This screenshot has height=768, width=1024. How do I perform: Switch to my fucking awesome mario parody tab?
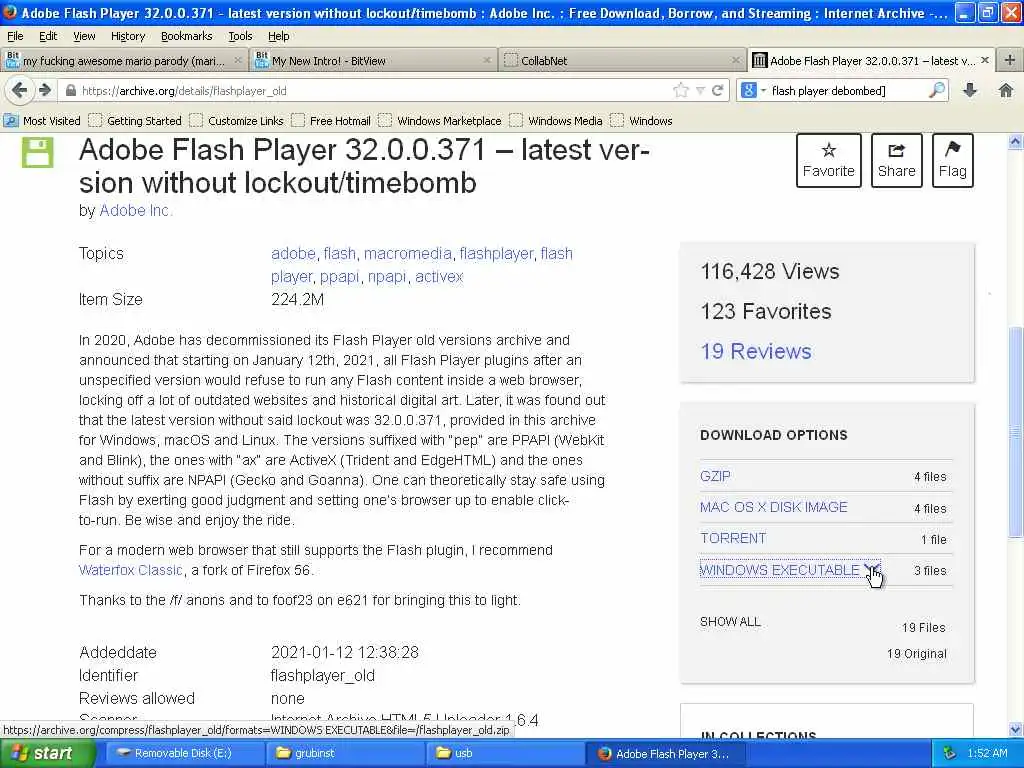pyautogui.click(x=124, y=60)
